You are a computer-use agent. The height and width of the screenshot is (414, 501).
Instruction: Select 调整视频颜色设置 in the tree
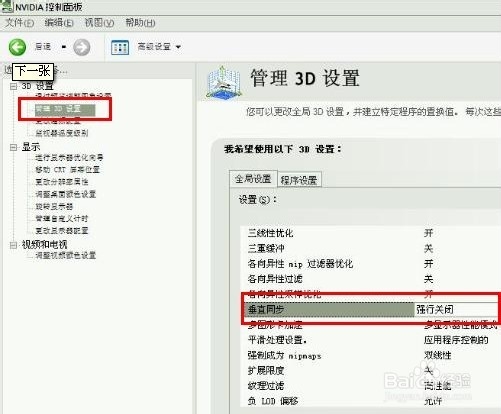coord(65,255)
